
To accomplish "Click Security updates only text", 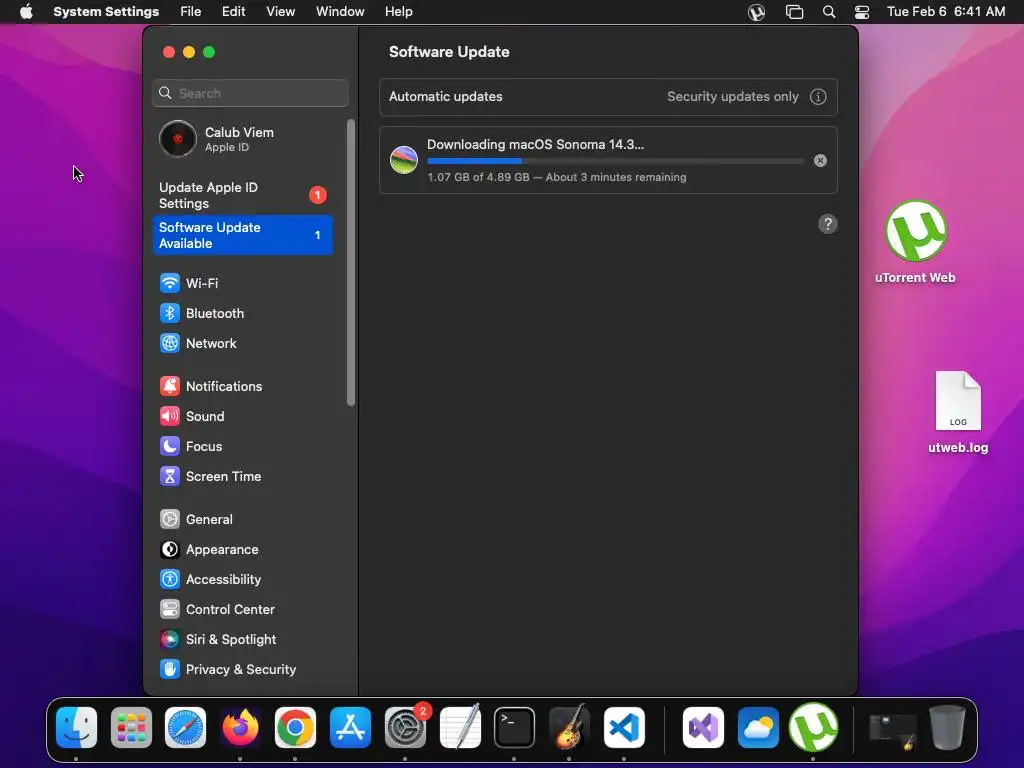I will pos(733,97).
